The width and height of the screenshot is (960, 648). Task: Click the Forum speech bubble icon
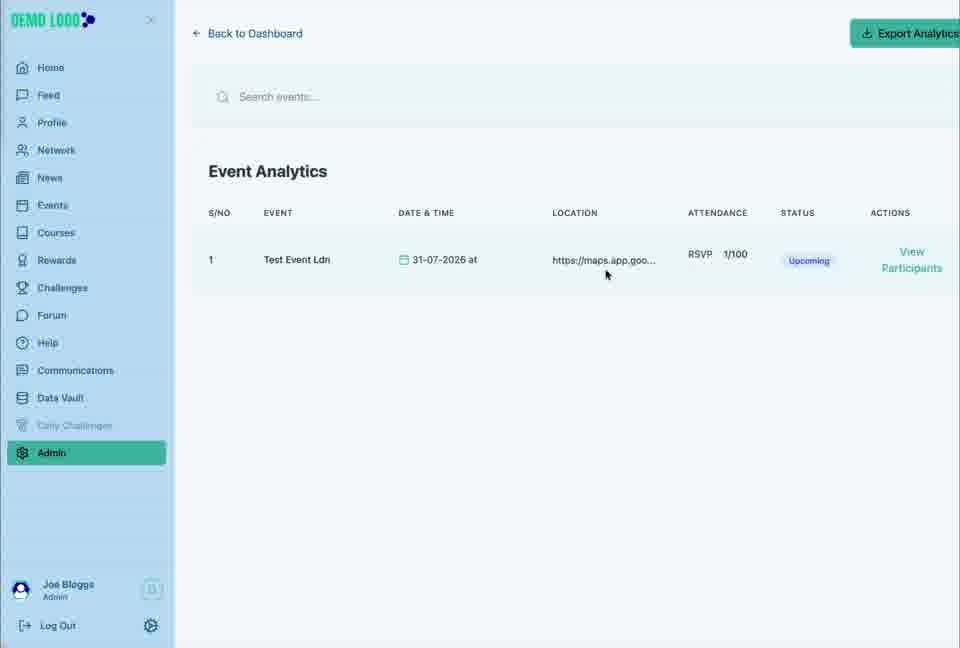(22, 315)
